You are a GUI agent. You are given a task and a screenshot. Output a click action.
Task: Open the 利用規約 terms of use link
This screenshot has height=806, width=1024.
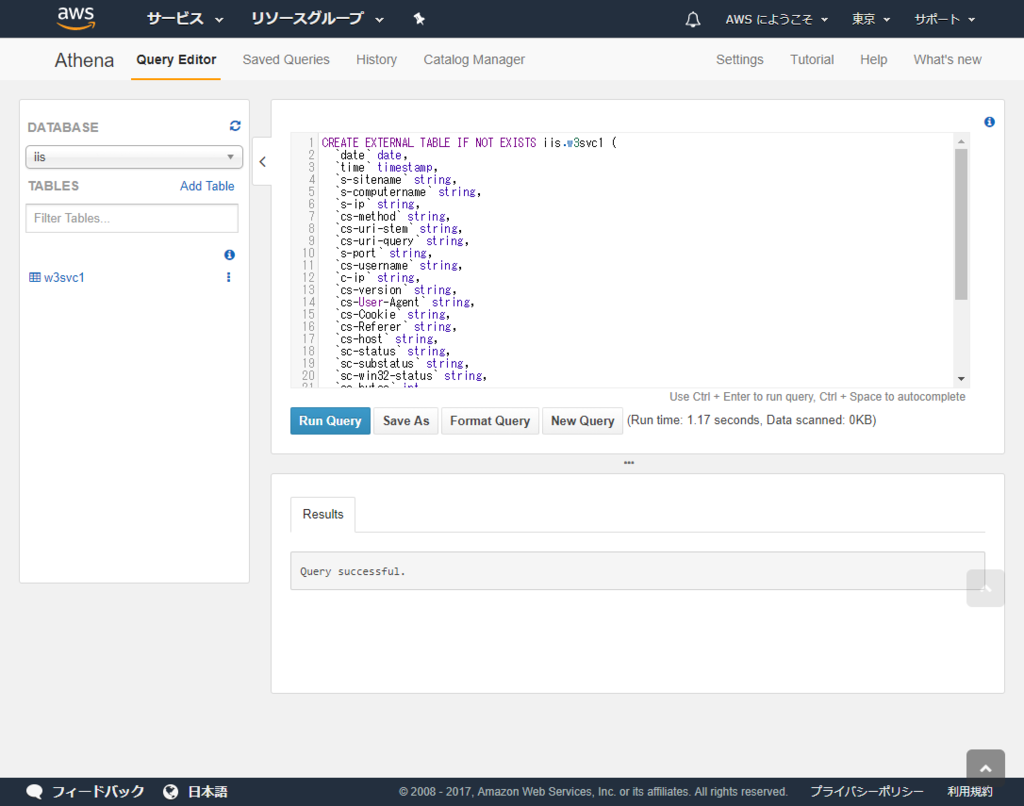(x=970, y=792)
